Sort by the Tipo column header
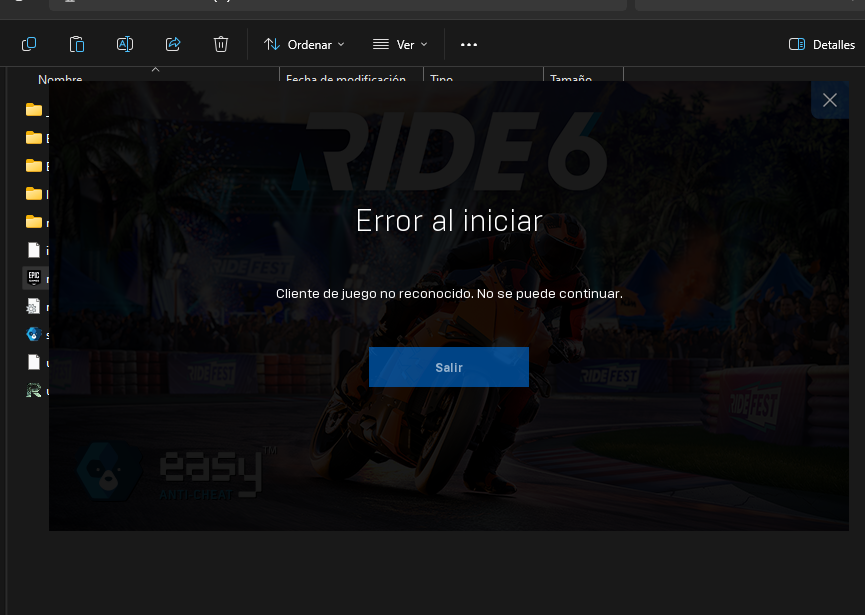The image size is (865, 615). coord(441,78)
